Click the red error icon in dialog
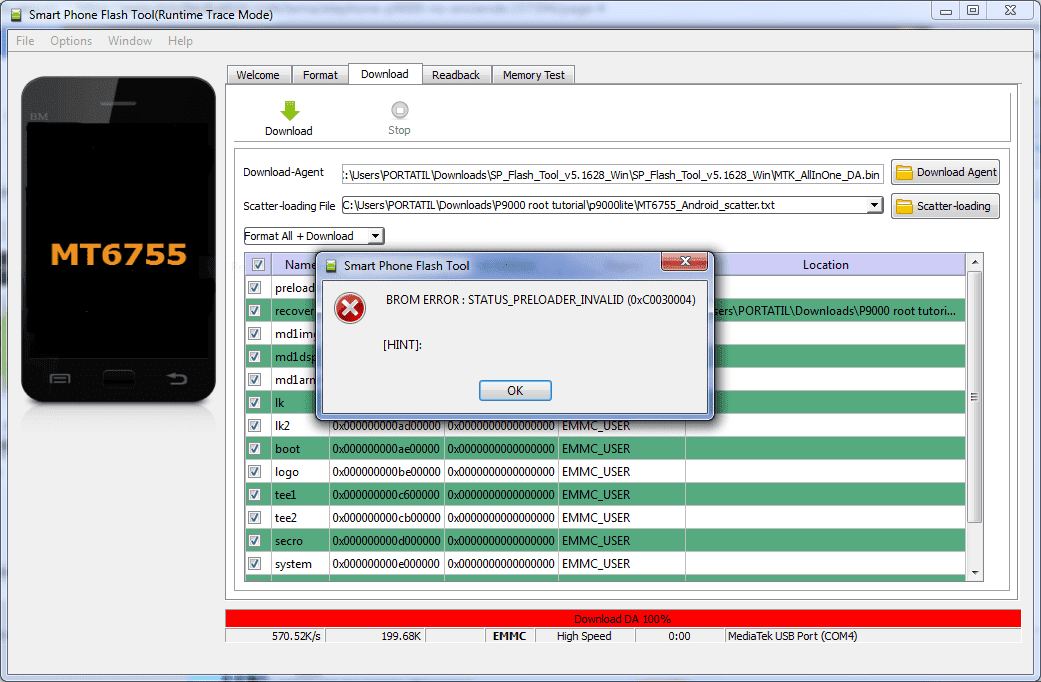The width and height of the screenshot is (1041, 682). point(350,308)
